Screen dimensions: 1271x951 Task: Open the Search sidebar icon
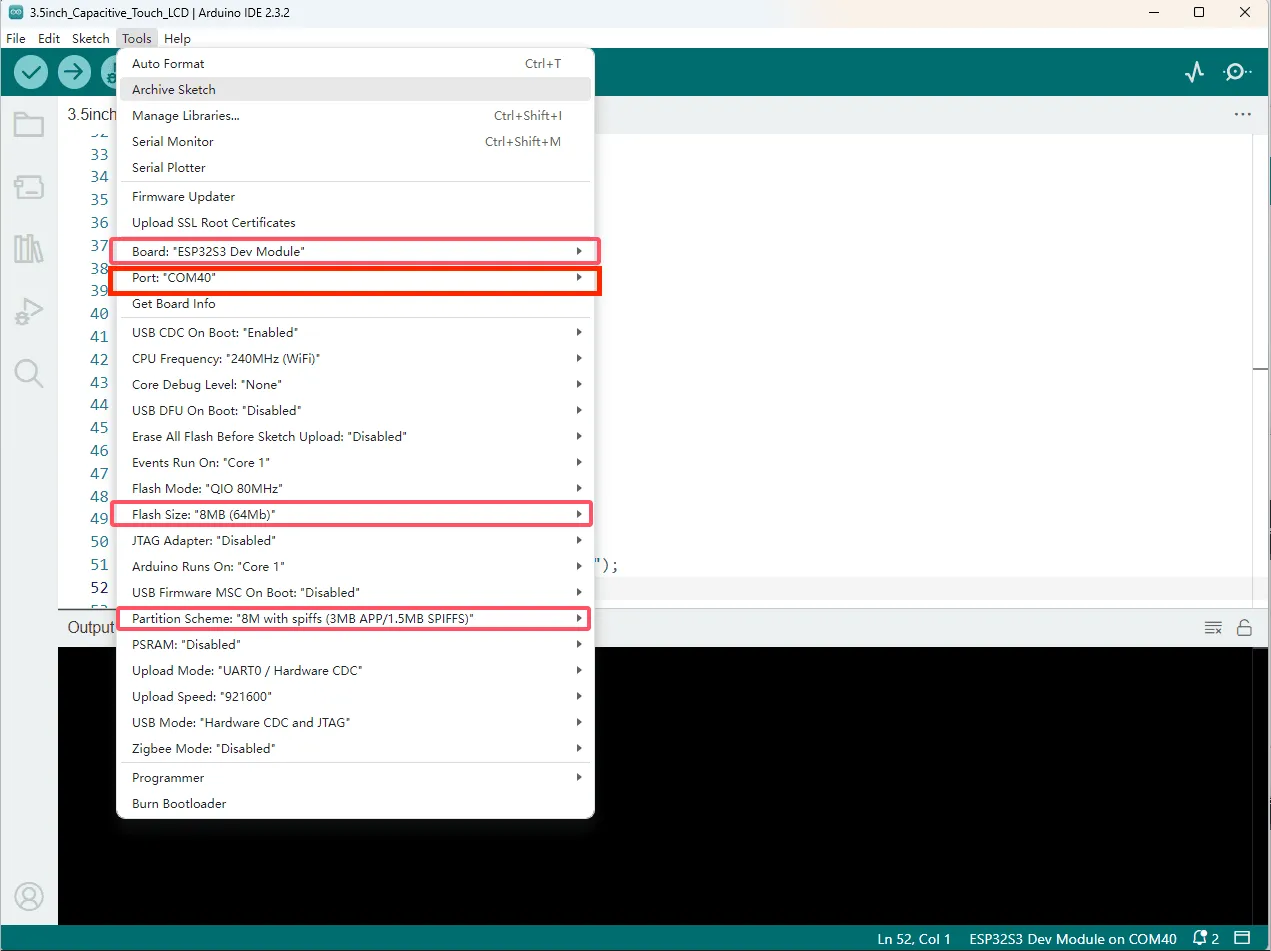(x=29, y=374)
